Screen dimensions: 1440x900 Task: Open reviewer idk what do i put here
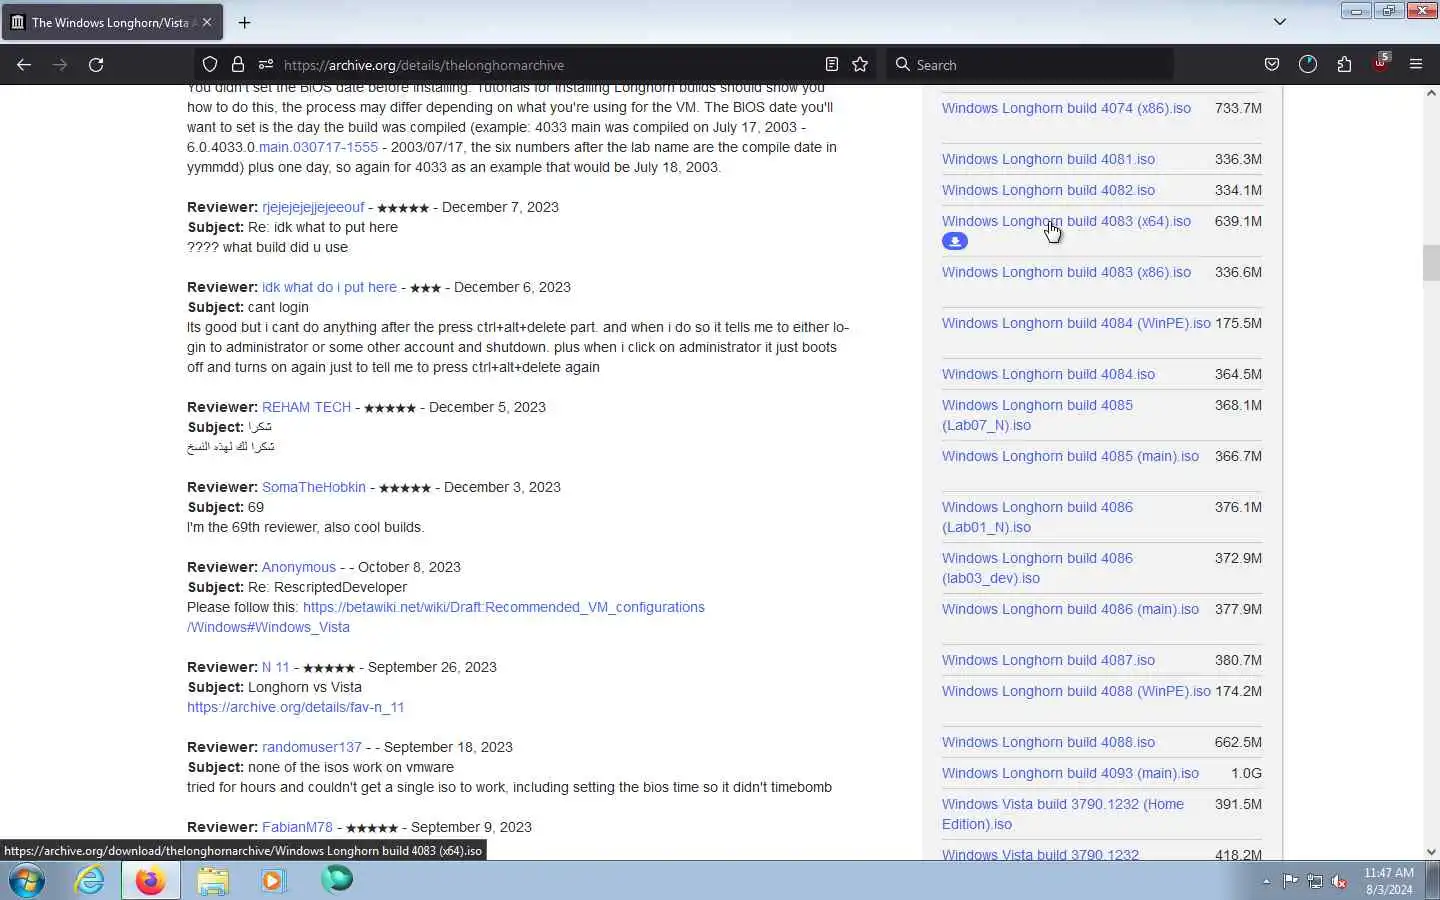329,287
